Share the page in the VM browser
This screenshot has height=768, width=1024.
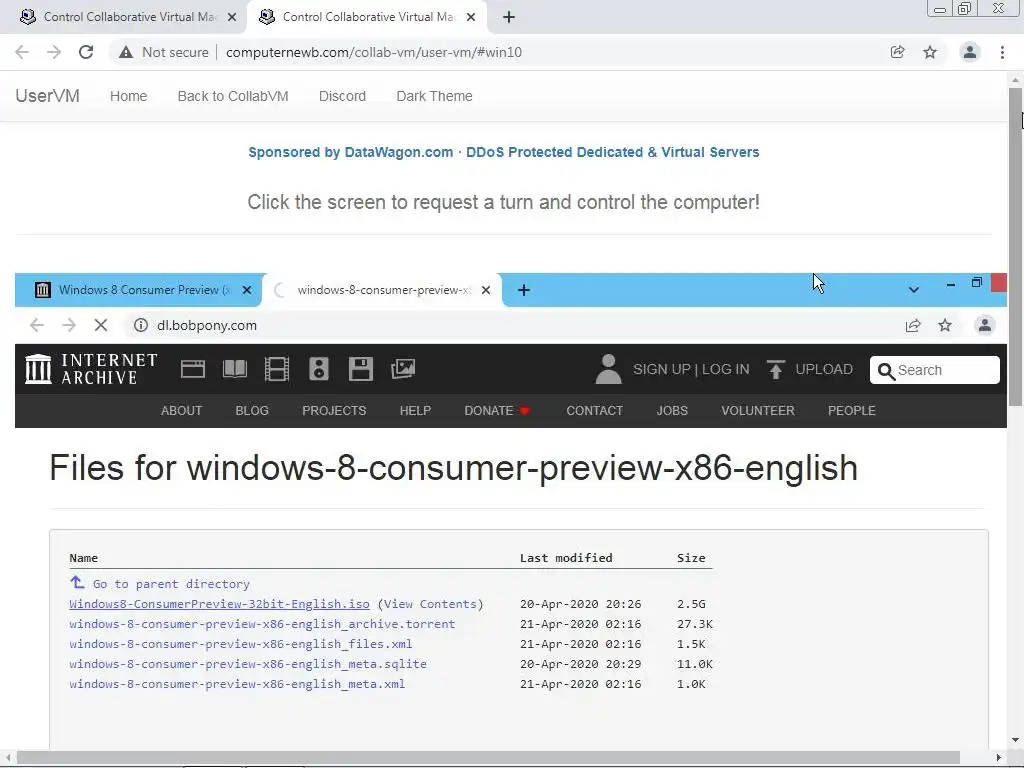click(913, 325)
